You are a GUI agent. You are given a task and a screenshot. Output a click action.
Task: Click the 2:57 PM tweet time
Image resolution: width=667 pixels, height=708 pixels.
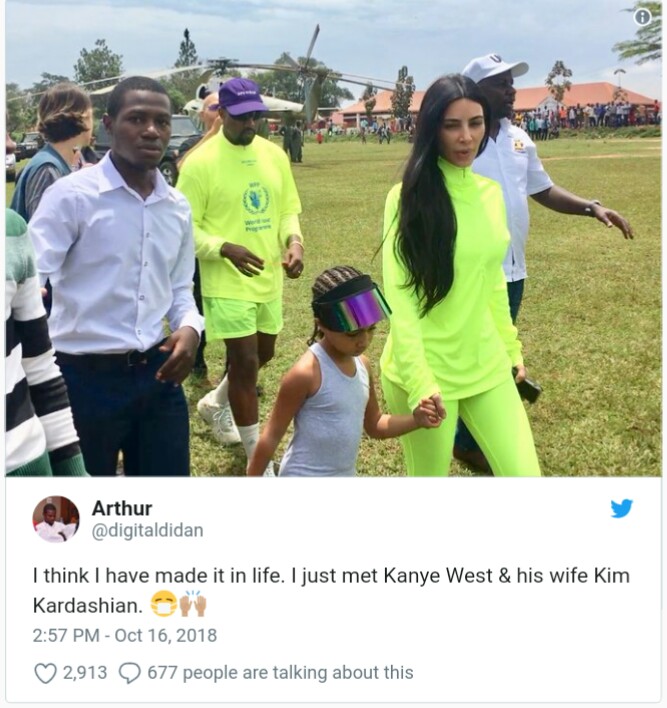tap(67, 635)
